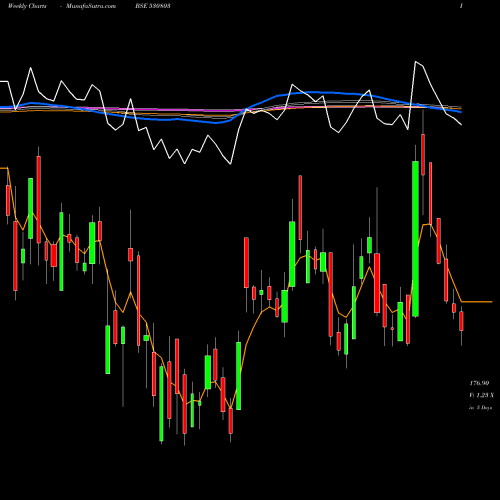Select the last red candlestick at the right end
The height and width of the screenshot is (500, 500).
[461, 321]
